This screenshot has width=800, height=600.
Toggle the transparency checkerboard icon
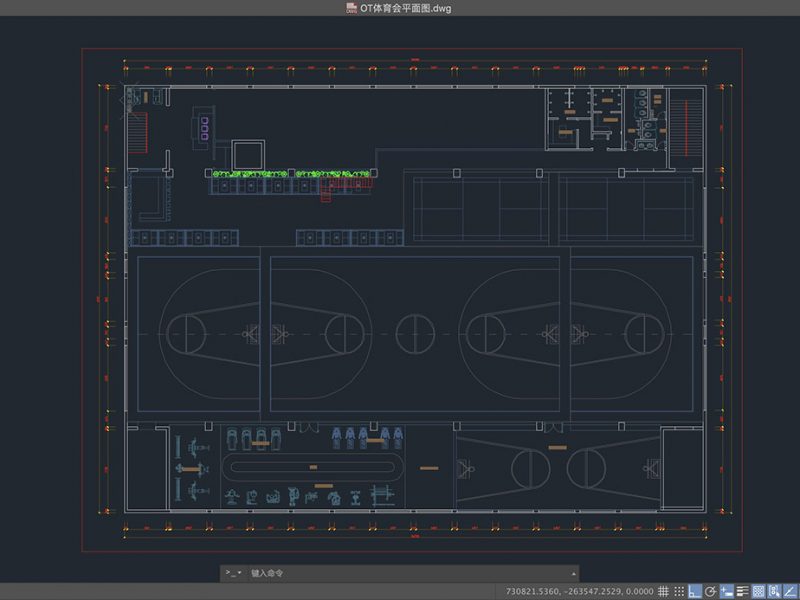point(759,591)
